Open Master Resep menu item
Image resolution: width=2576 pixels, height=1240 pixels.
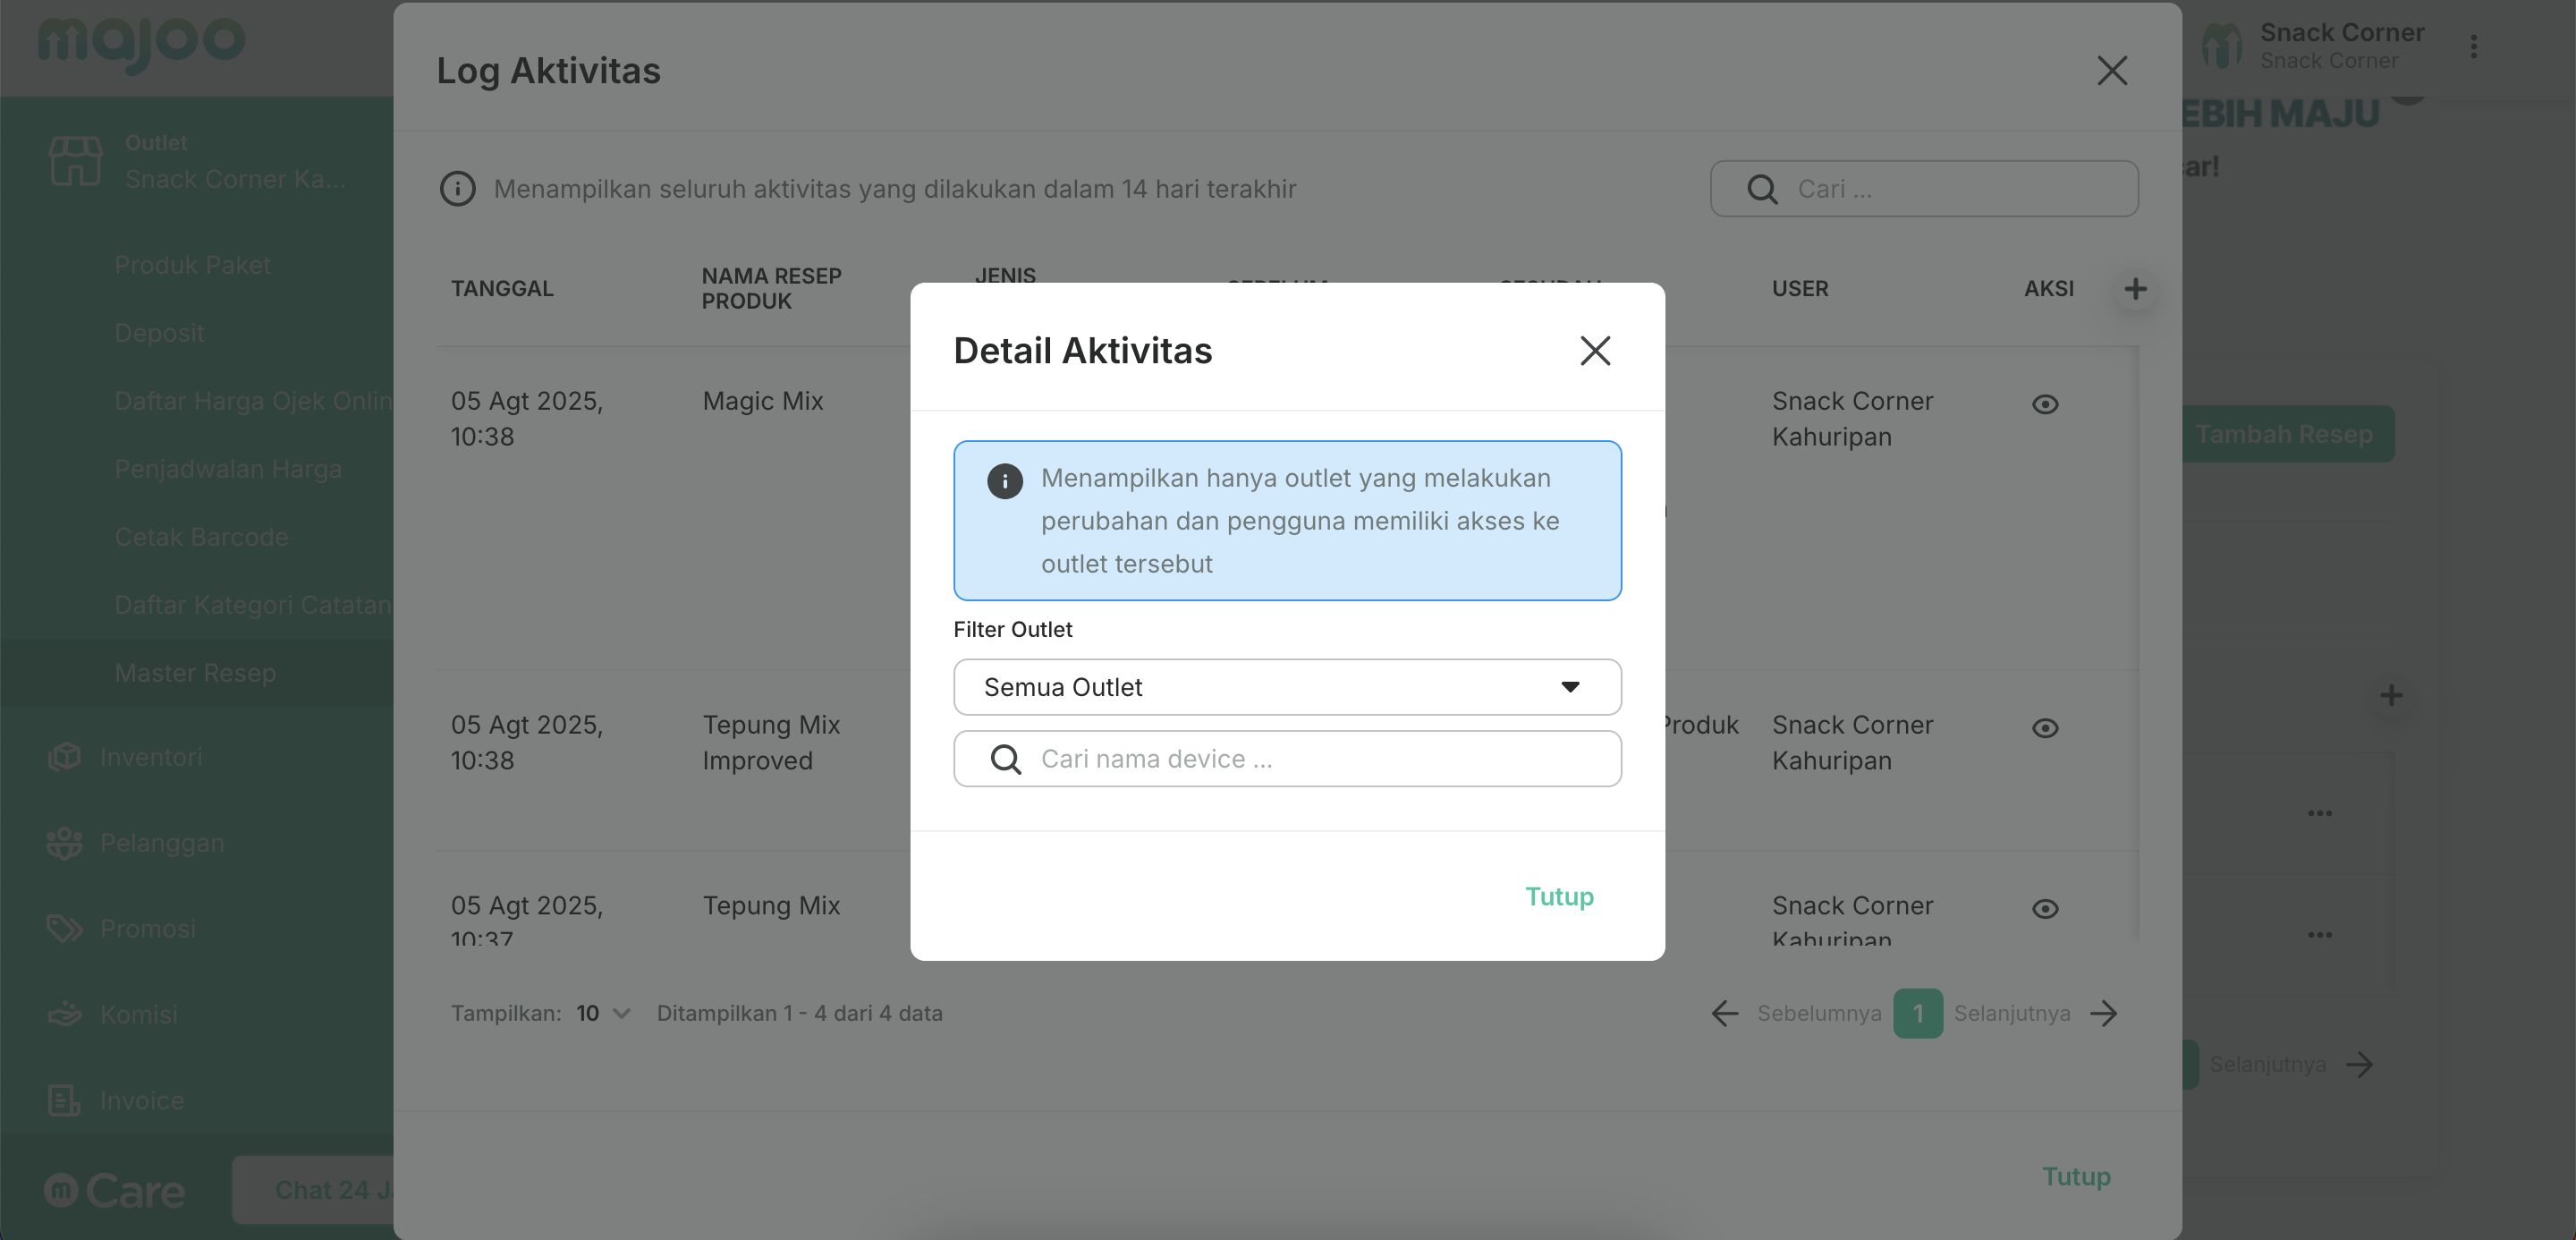195,673
